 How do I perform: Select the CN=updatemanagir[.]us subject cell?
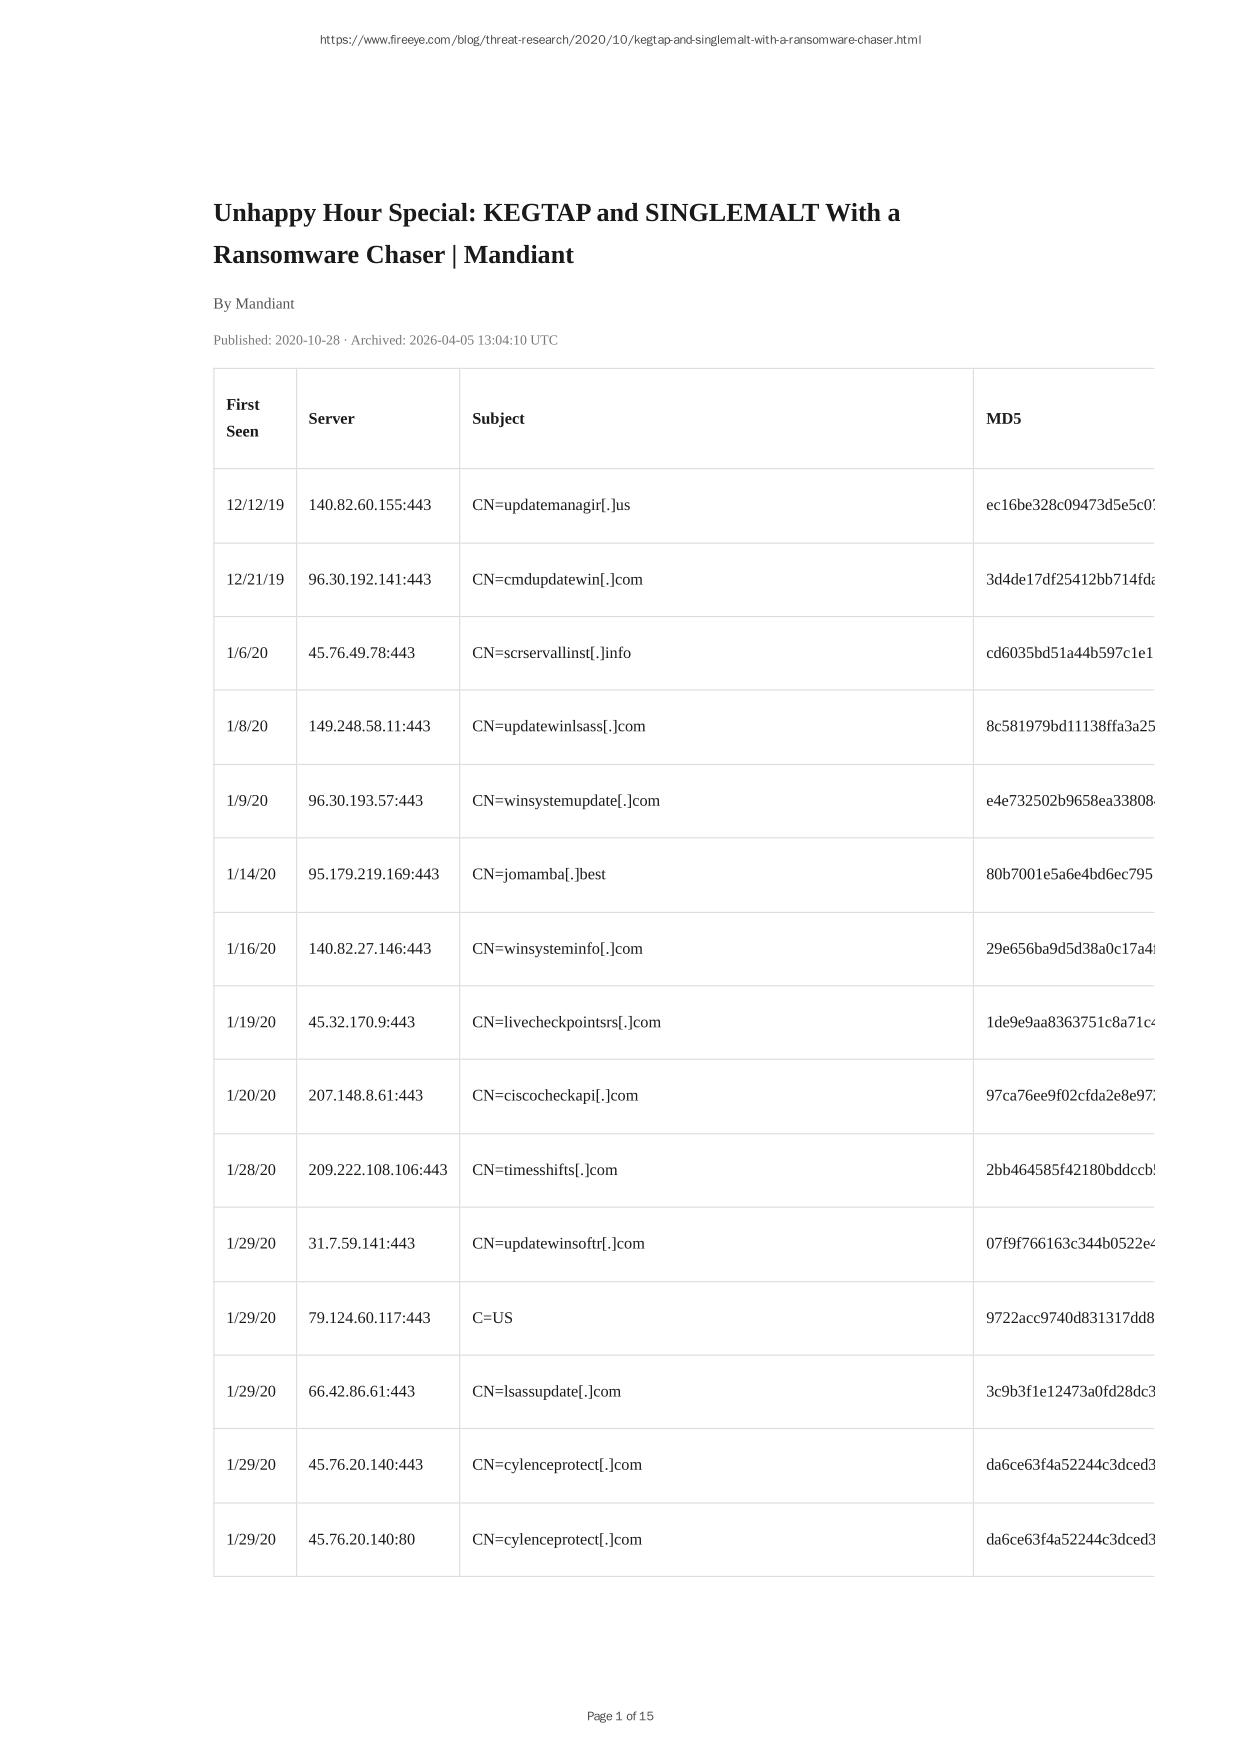click(x=551, y=505)
